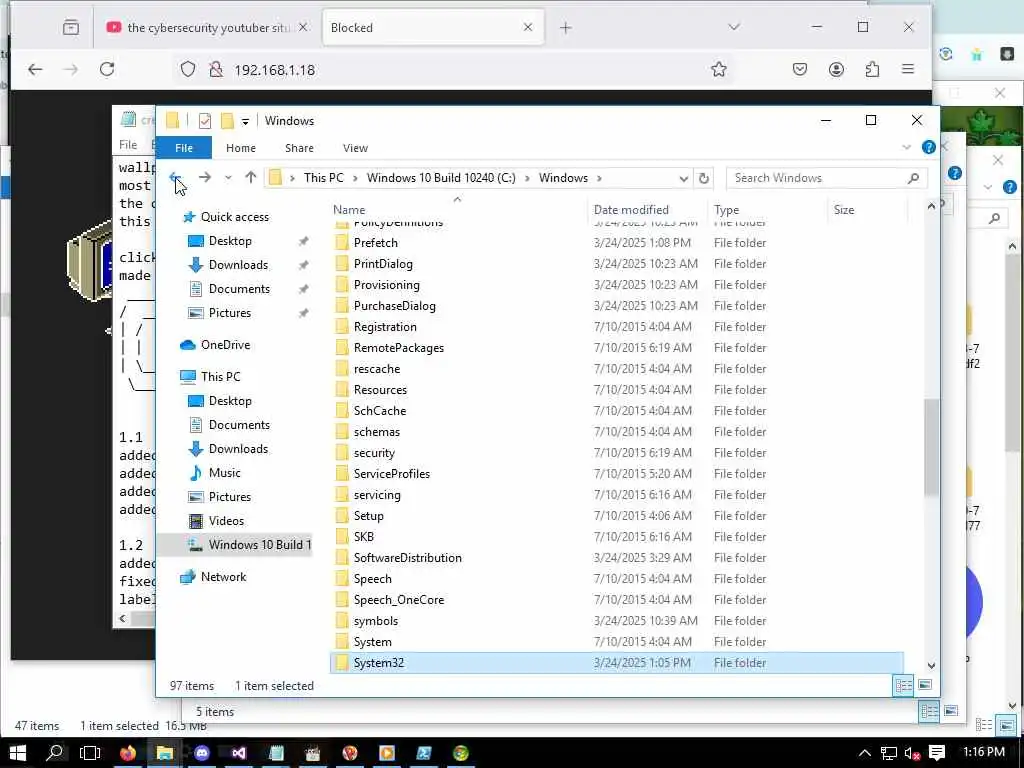Click the Forward arrow in the Windows Explorer window

pos(204,178)
